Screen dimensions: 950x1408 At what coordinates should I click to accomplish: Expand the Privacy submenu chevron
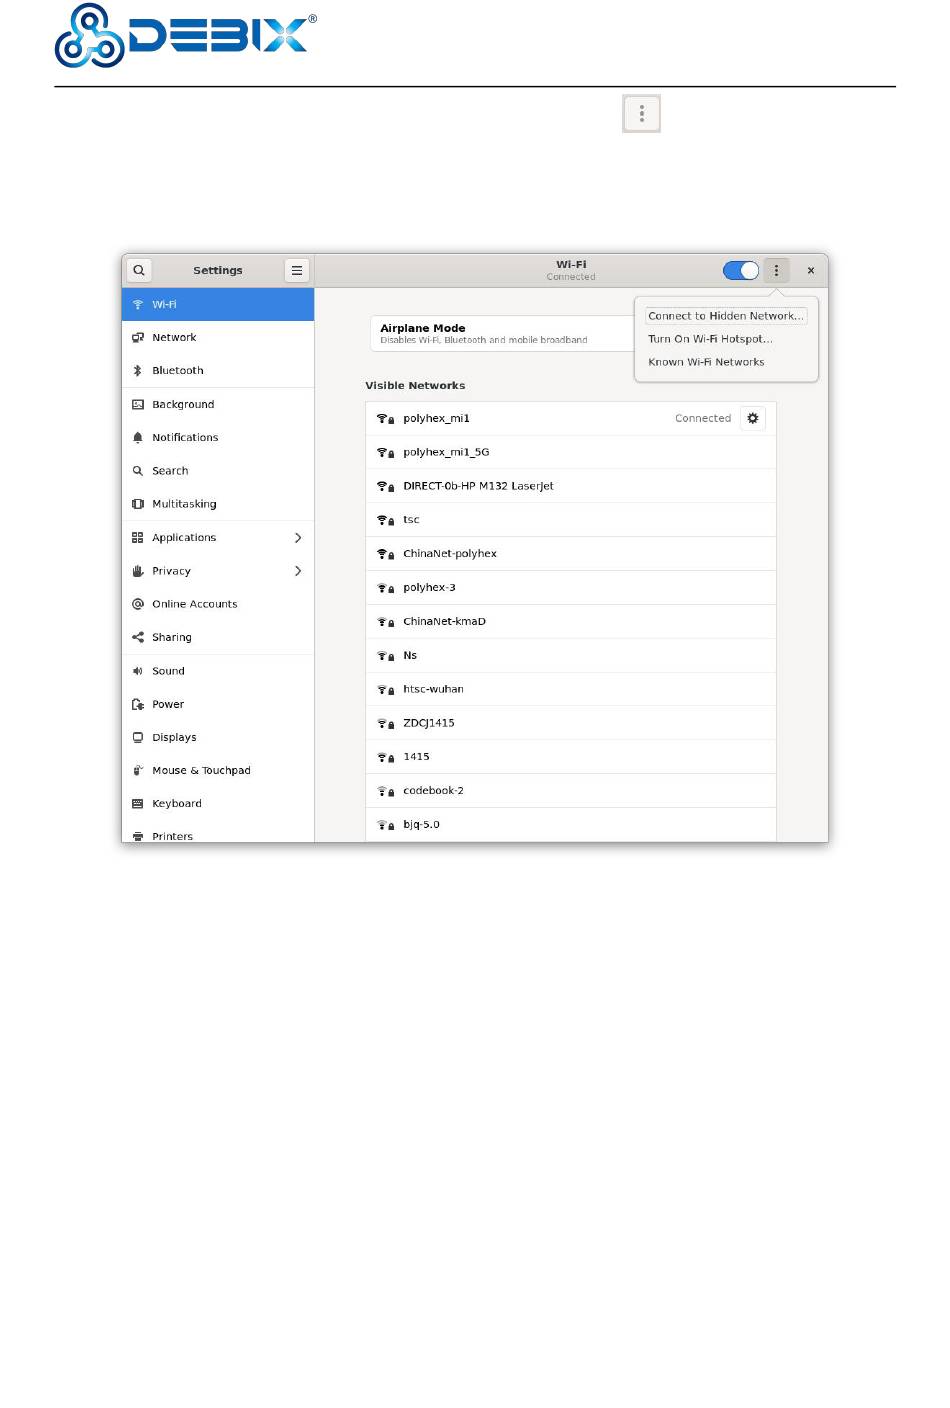tap(298, 571)
